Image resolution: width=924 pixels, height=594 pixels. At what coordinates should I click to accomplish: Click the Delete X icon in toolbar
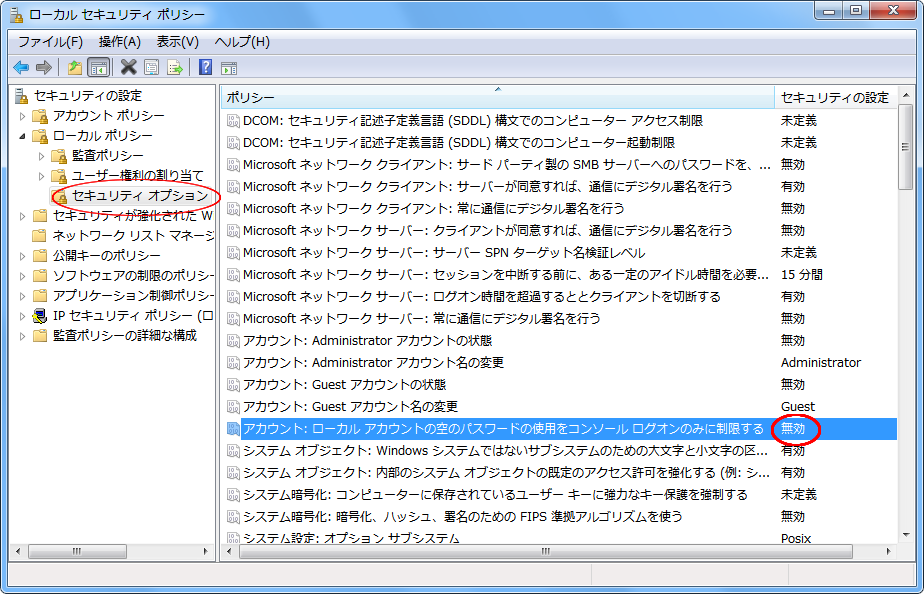tap(128, 67)
